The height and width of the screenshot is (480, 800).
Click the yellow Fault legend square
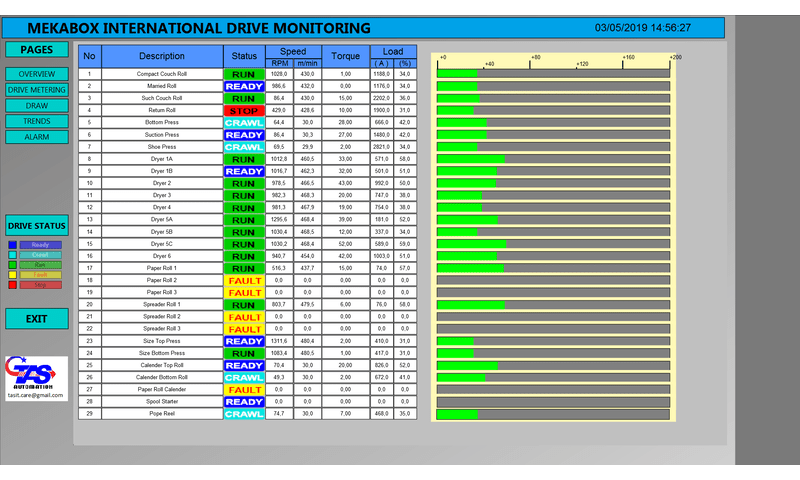coord(12,275)
